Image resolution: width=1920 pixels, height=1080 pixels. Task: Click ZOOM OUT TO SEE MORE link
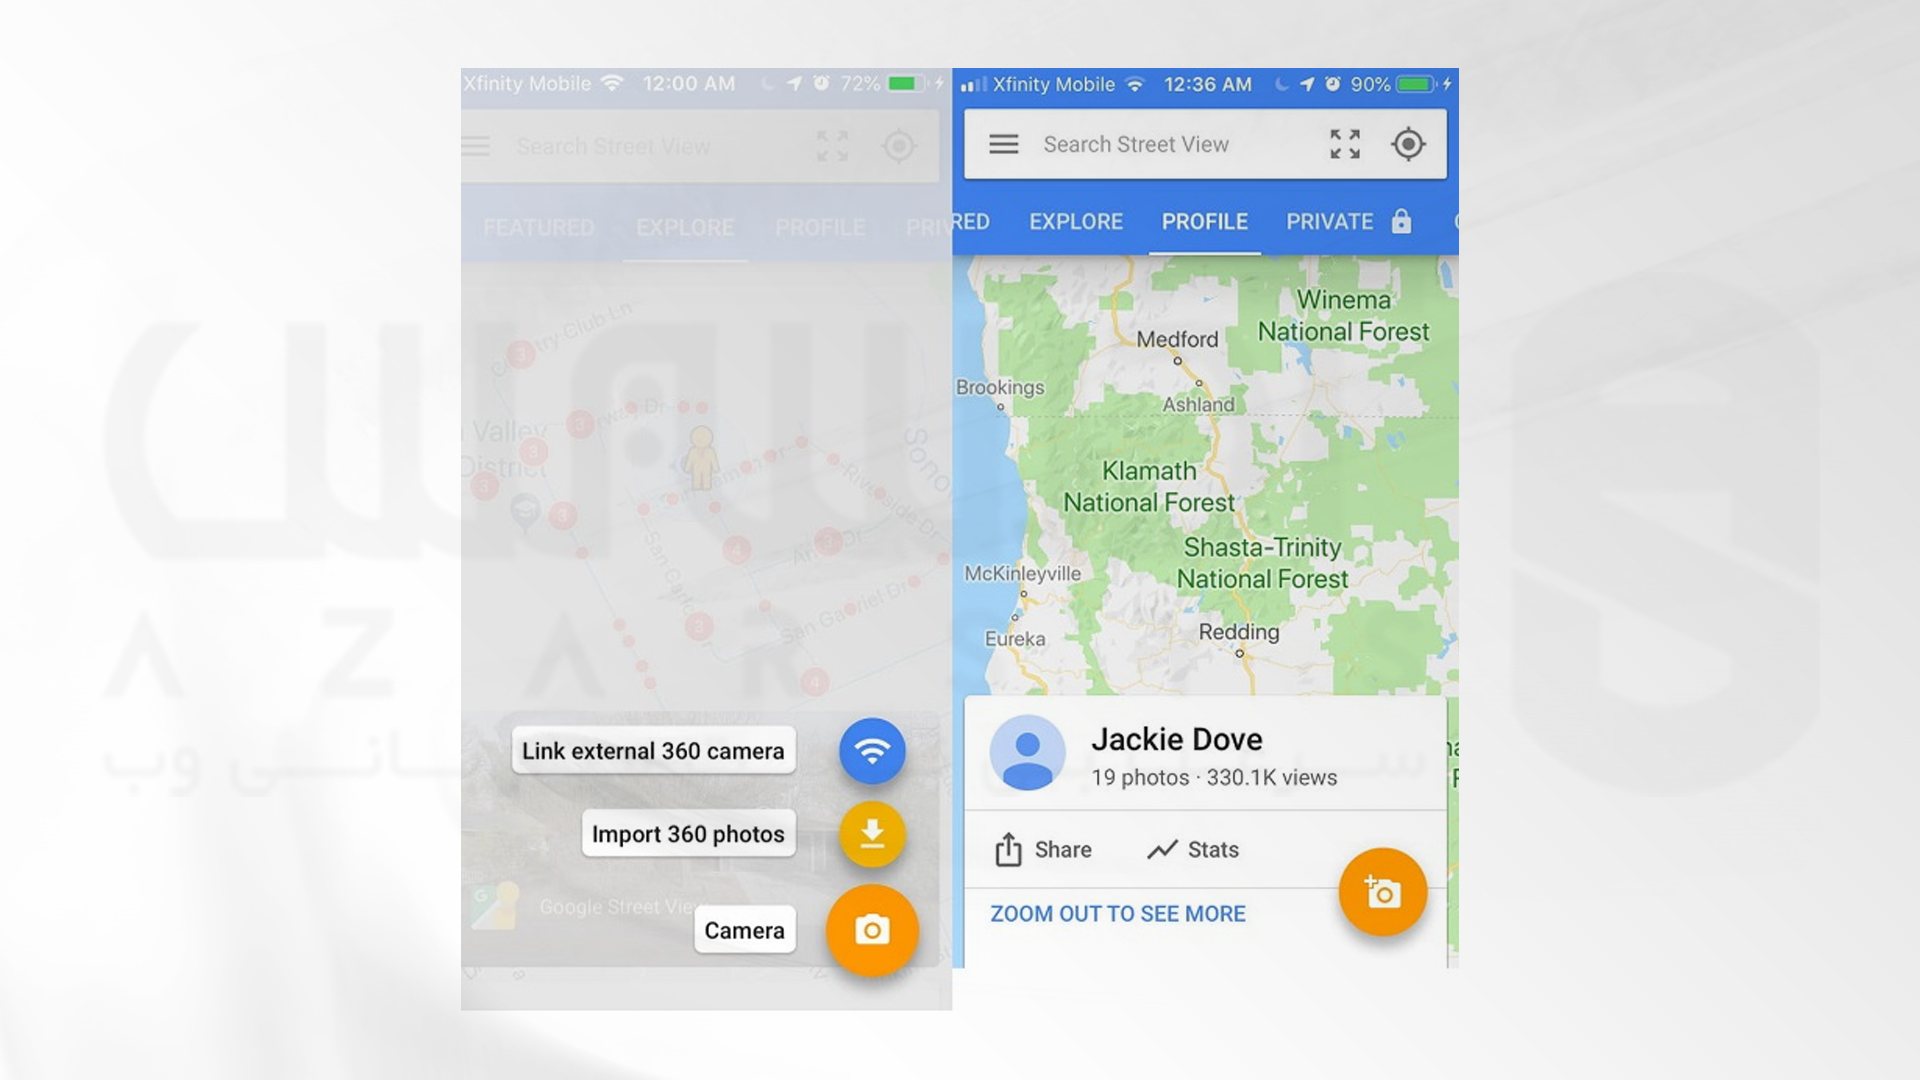tap(1118, 913)
